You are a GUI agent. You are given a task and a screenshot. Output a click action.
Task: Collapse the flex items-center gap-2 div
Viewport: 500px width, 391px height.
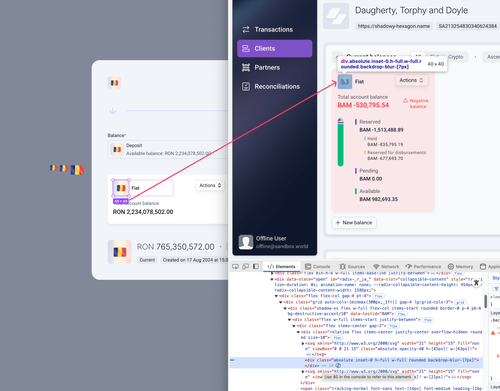[294, 326]
